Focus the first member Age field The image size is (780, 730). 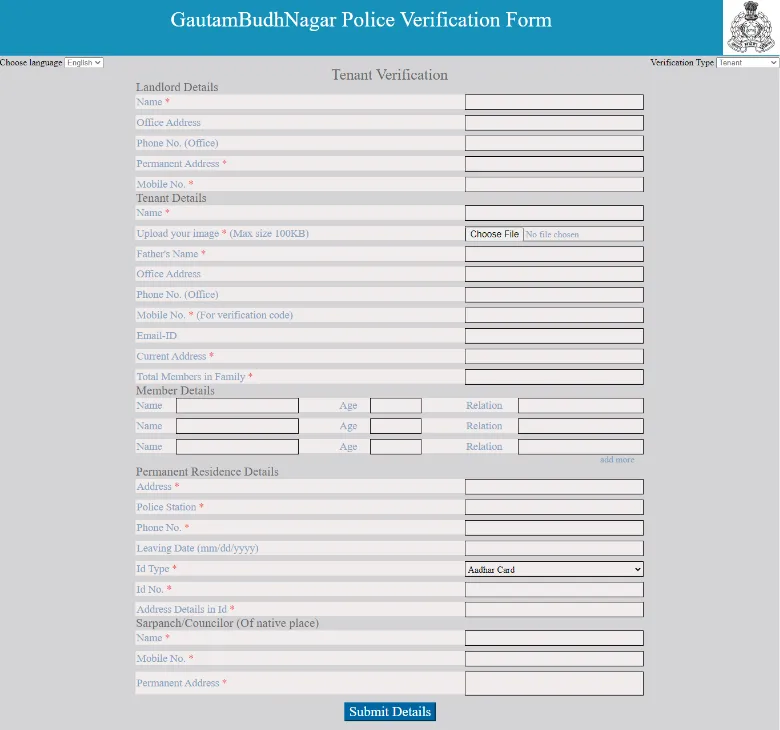tap(395, 406)
